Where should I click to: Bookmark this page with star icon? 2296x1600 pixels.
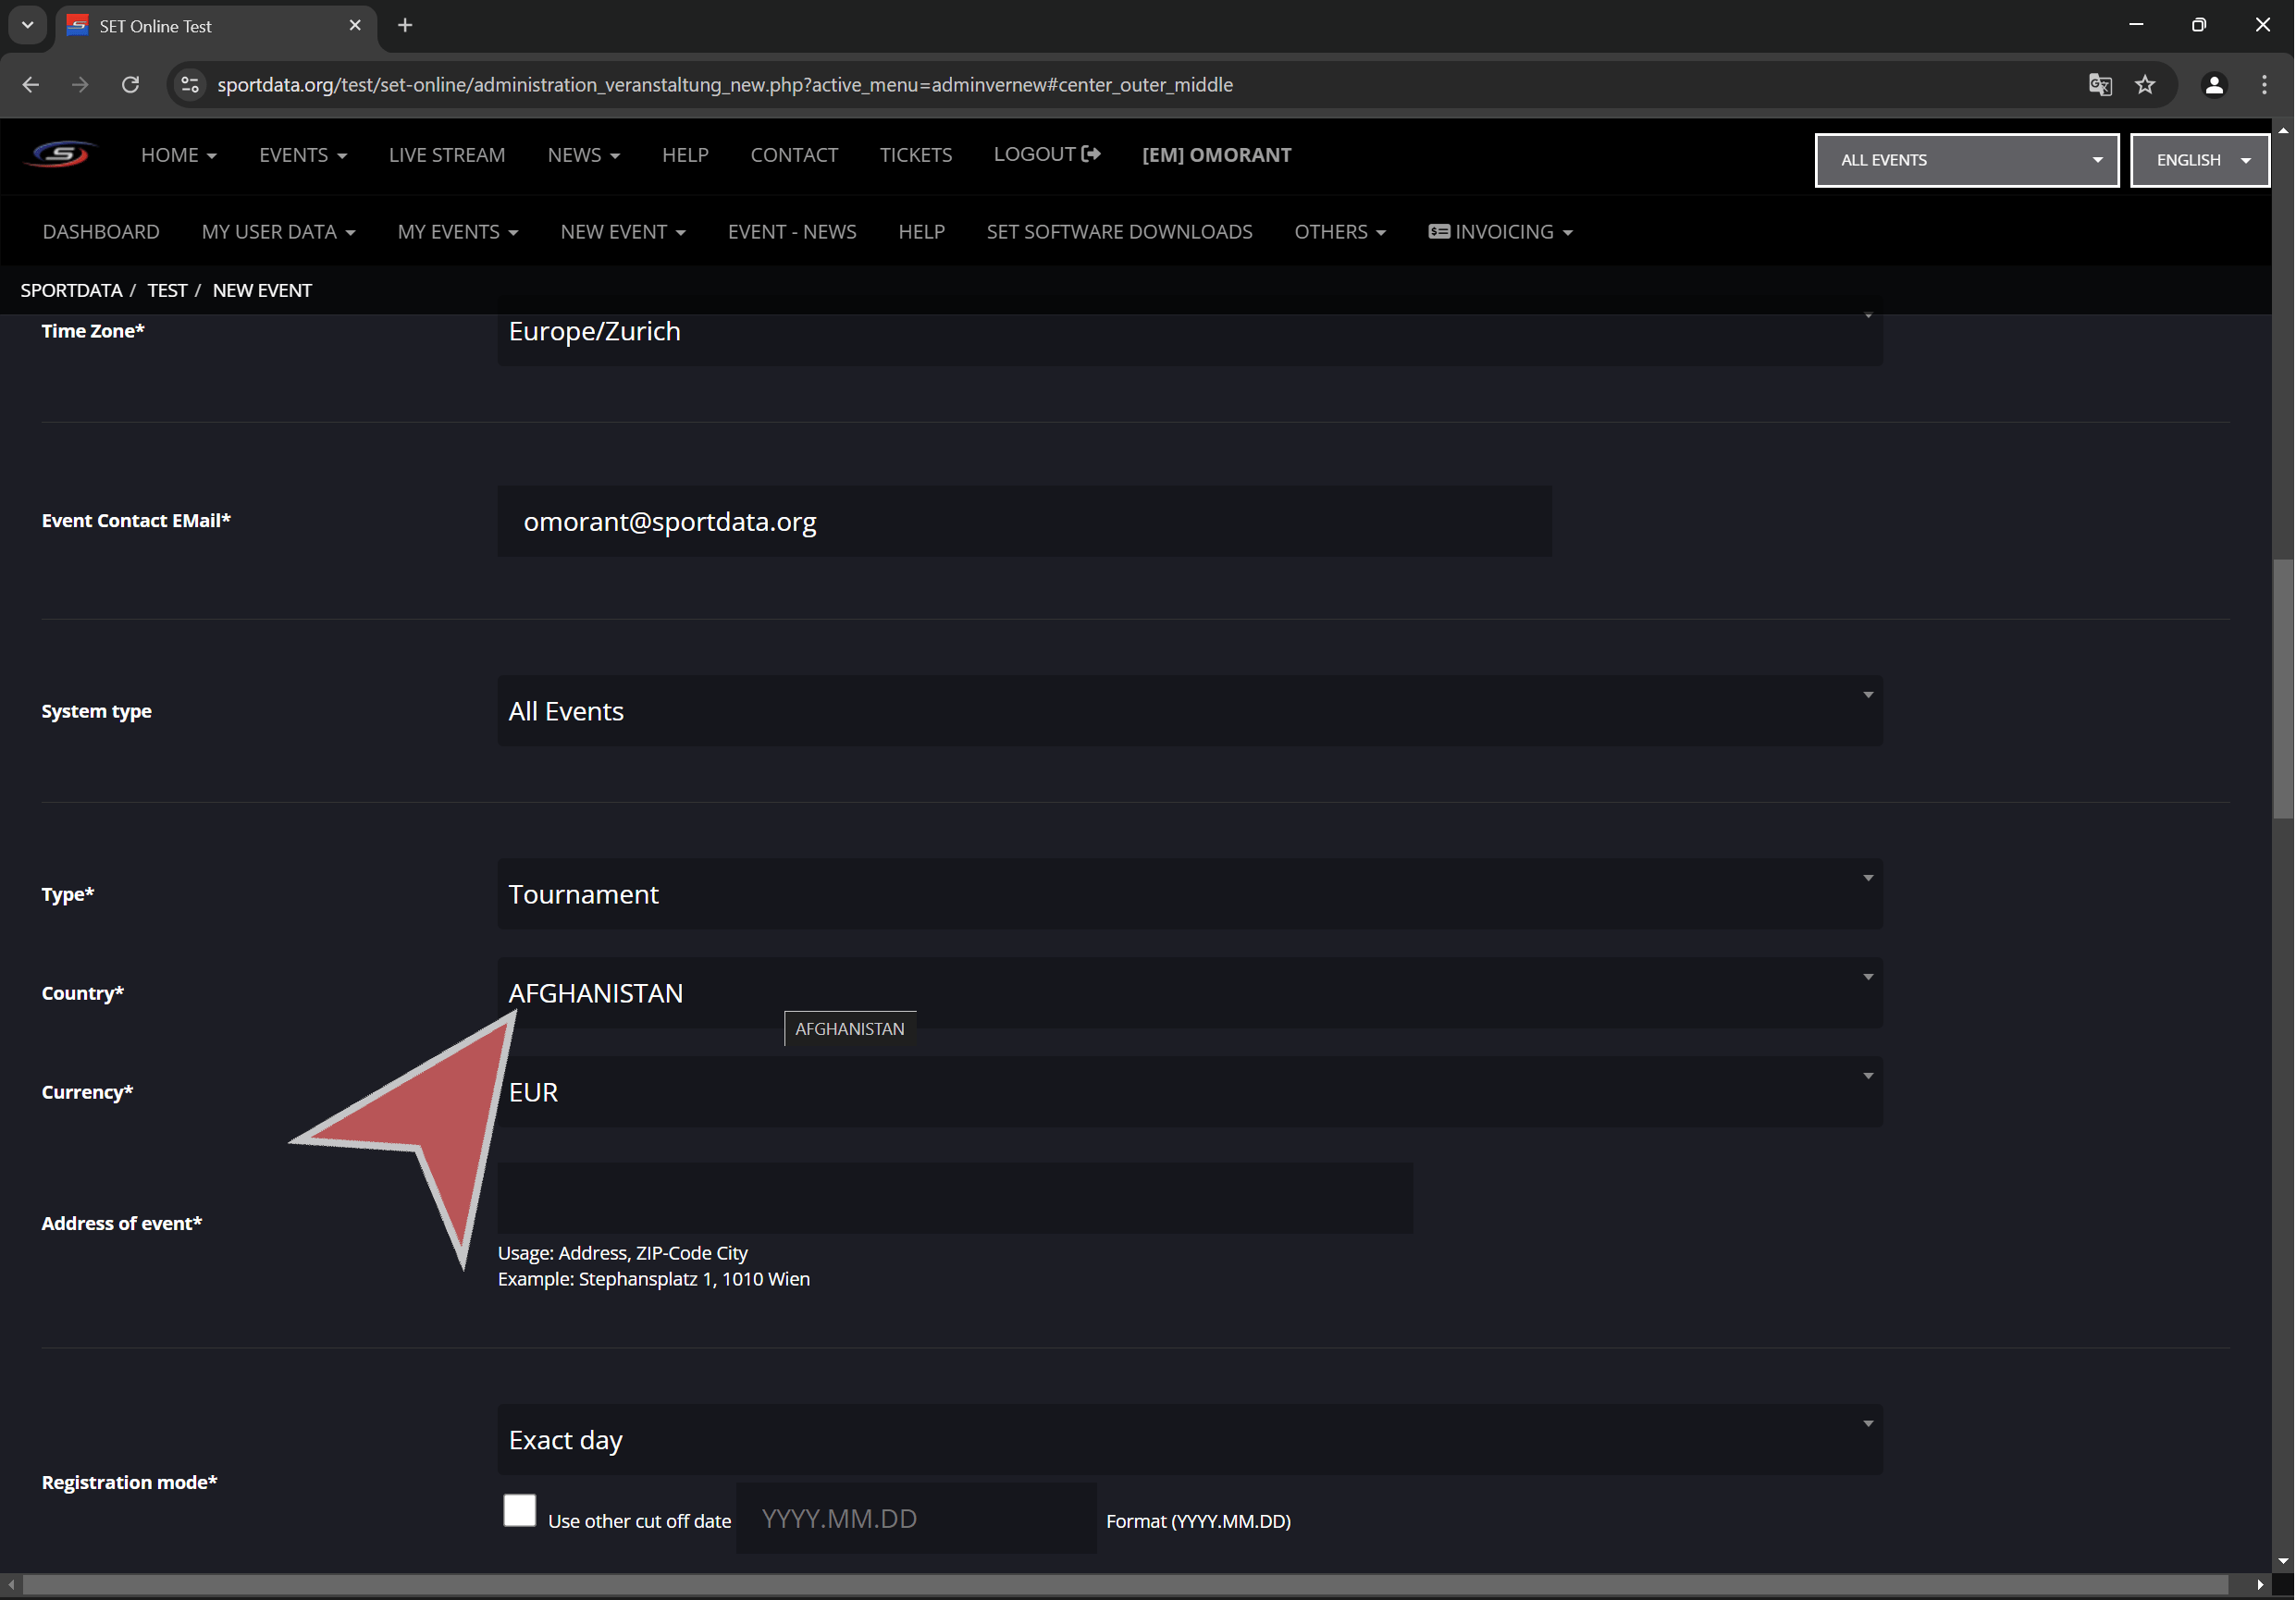click(2145, 85)
